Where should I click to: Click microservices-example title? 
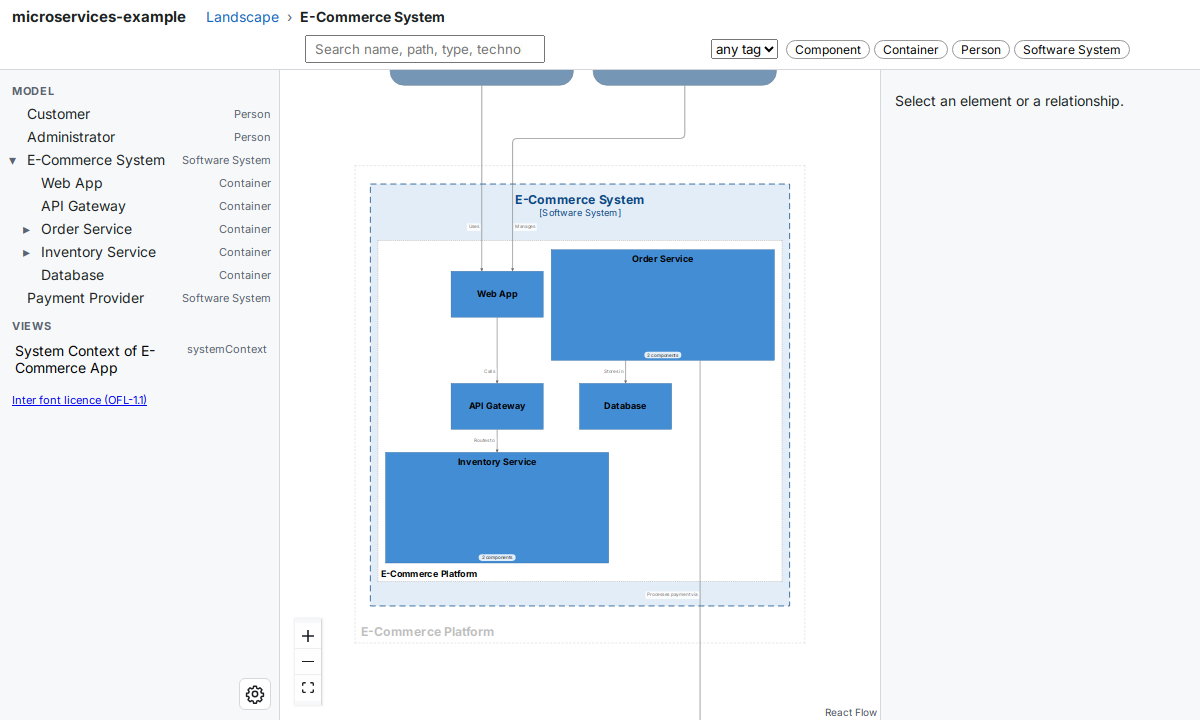pos(99,17)
